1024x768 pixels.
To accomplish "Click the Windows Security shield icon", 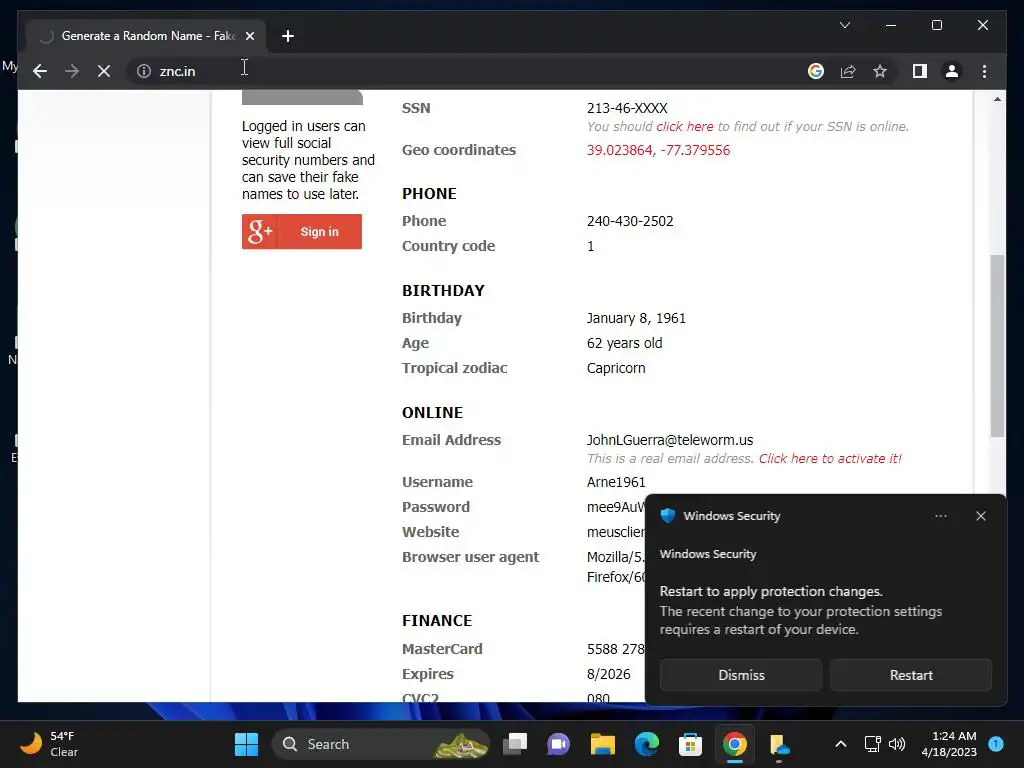I will click(667, 516).
